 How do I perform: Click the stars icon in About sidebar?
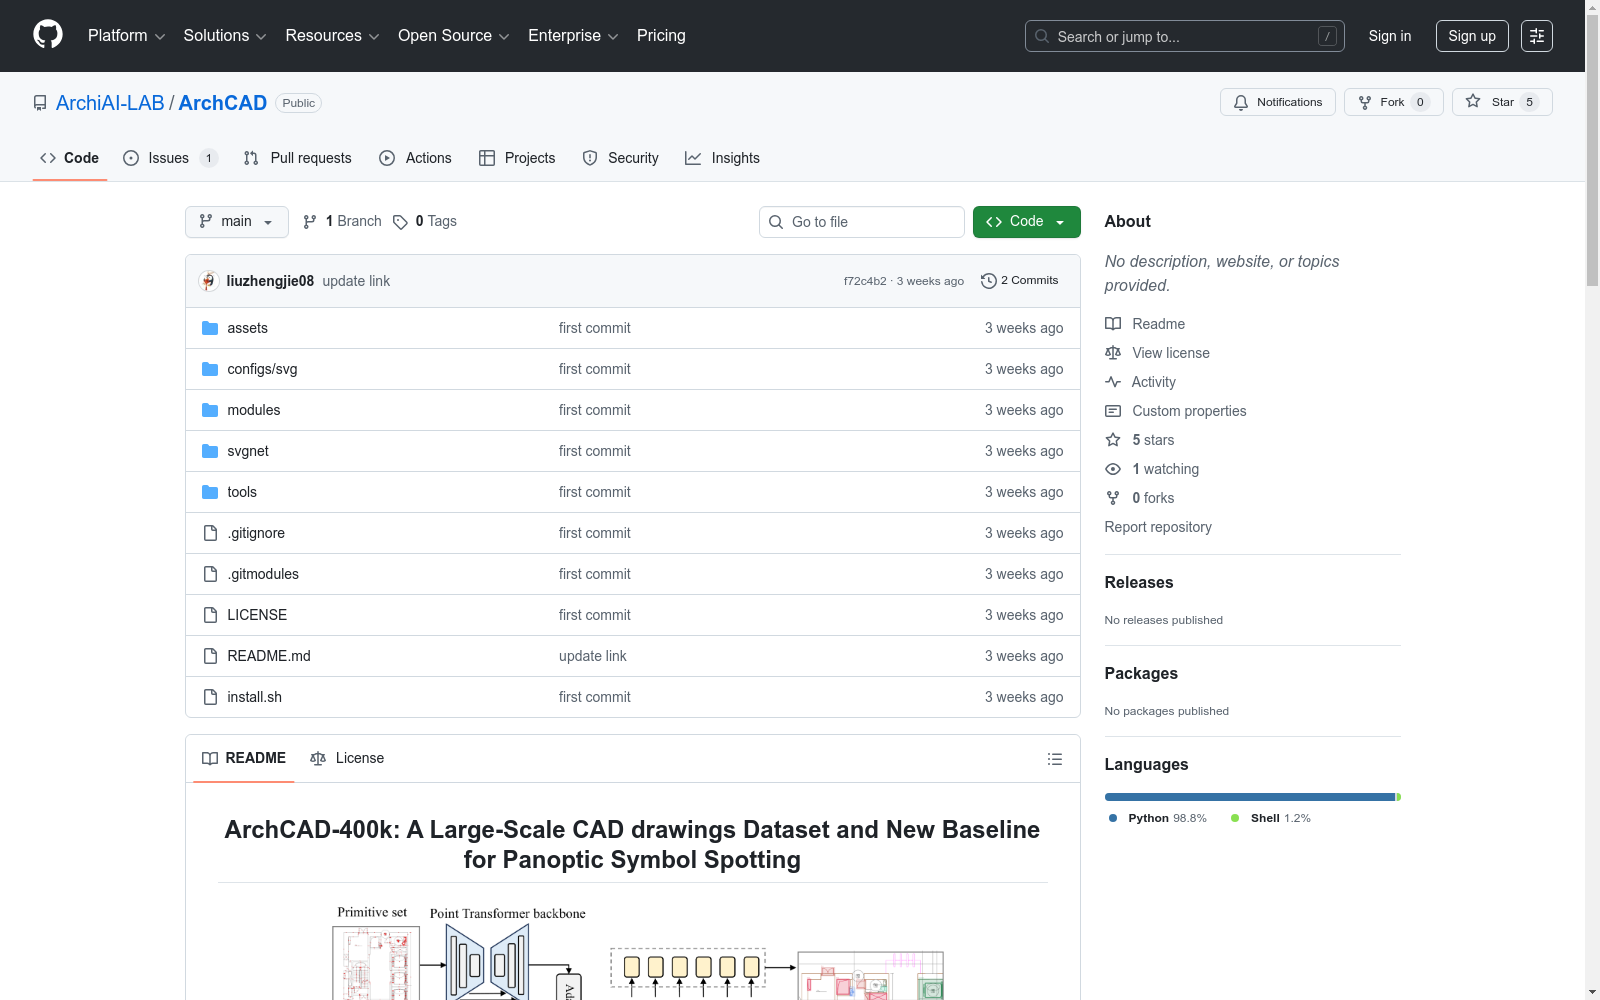click(x=1113, y=440)
